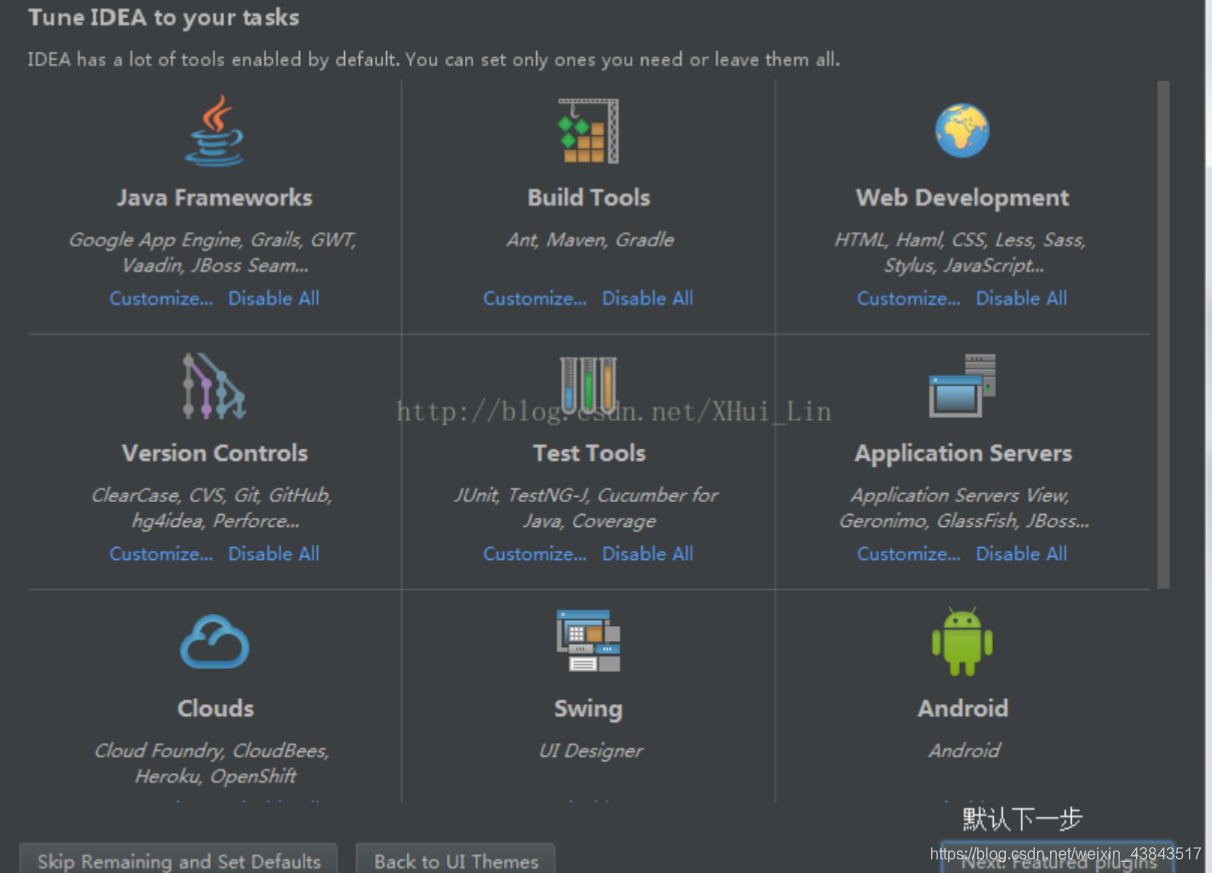
Task: Click the vertical scrollbar of the tools list
Action: click(1163, 335)
